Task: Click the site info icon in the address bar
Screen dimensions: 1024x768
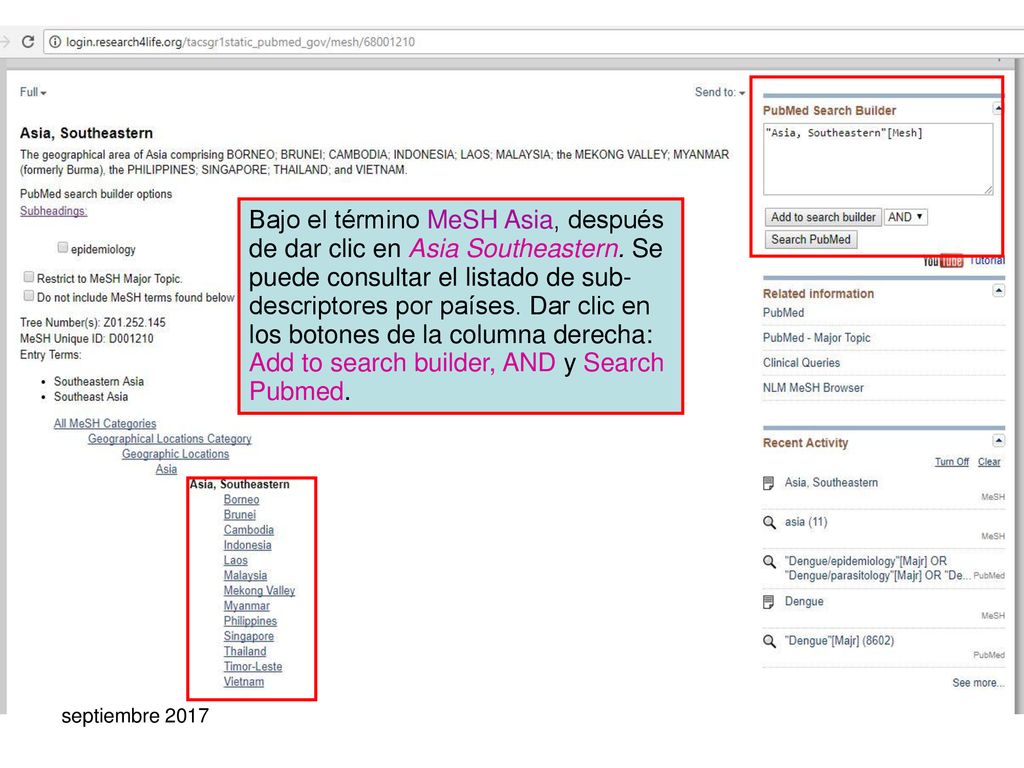Action: coord(55,42)
